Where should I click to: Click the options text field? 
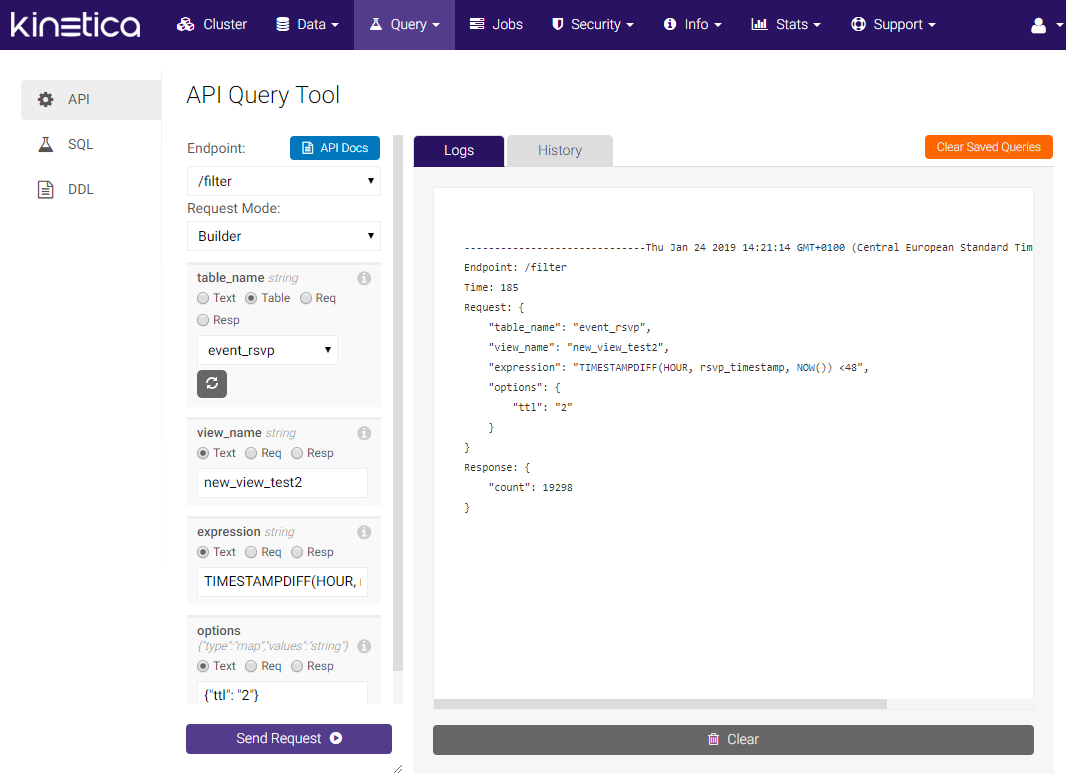tap(282, 694)
